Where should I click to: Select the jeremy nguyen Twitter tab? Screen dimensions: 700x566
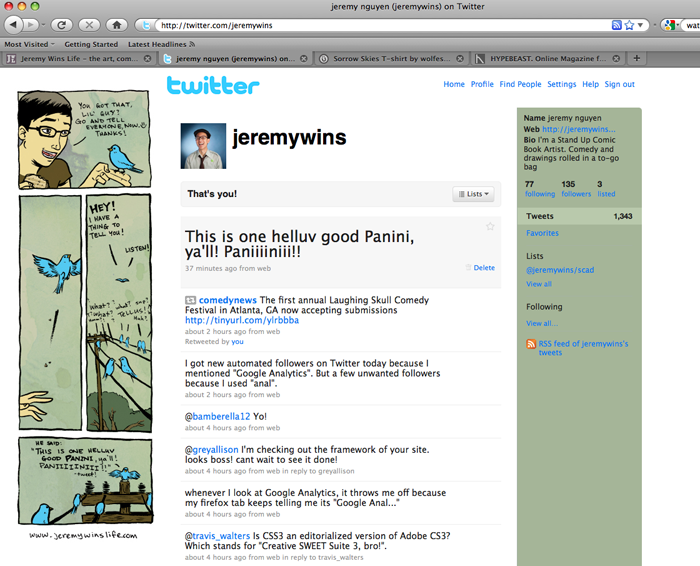pyautogui.click(x=235, y=58)
